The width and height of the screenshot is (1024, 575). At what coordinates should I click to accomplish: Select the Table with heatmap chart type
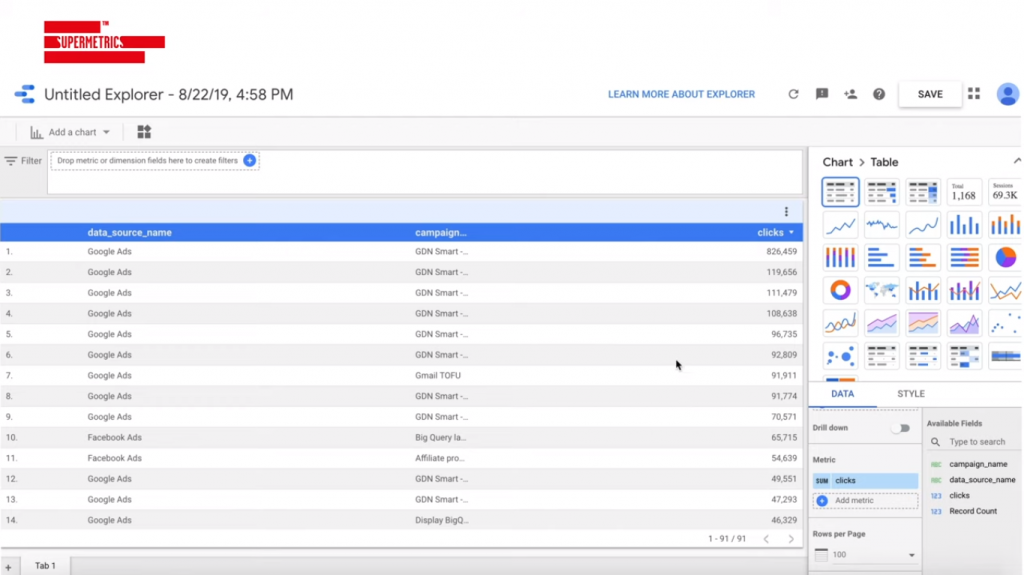tap(923, 193)
